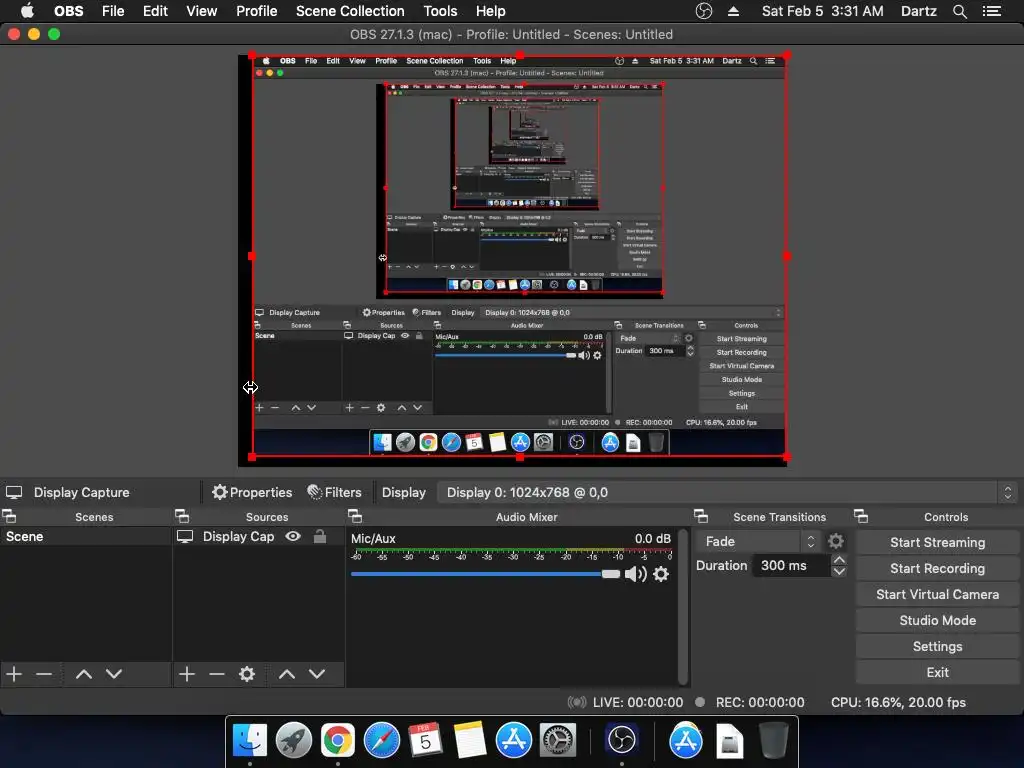Click Start Recording button
1024x768 pixels.
point(937,568)
